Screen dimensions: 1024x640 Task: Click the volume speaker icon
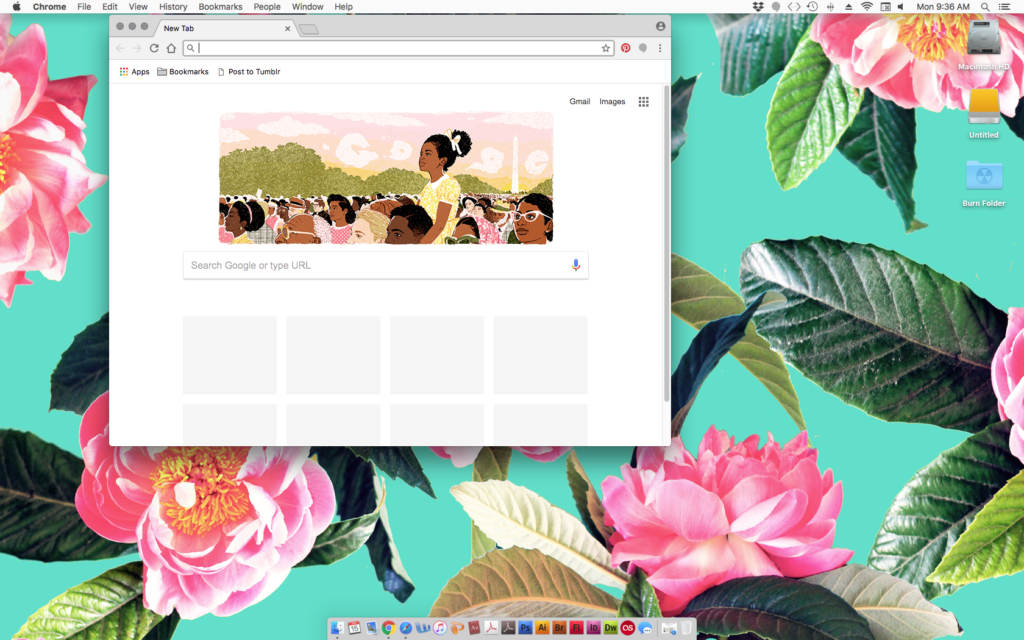901,7
